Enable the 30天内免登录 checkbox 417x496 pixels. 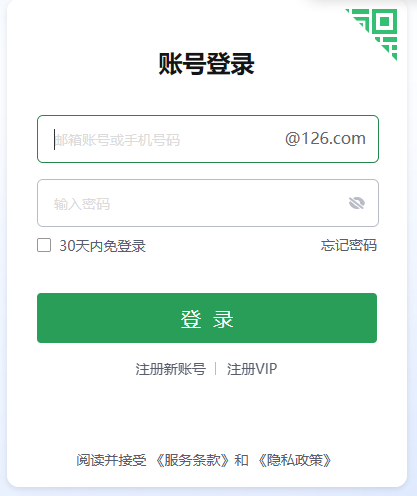(44, 245)
